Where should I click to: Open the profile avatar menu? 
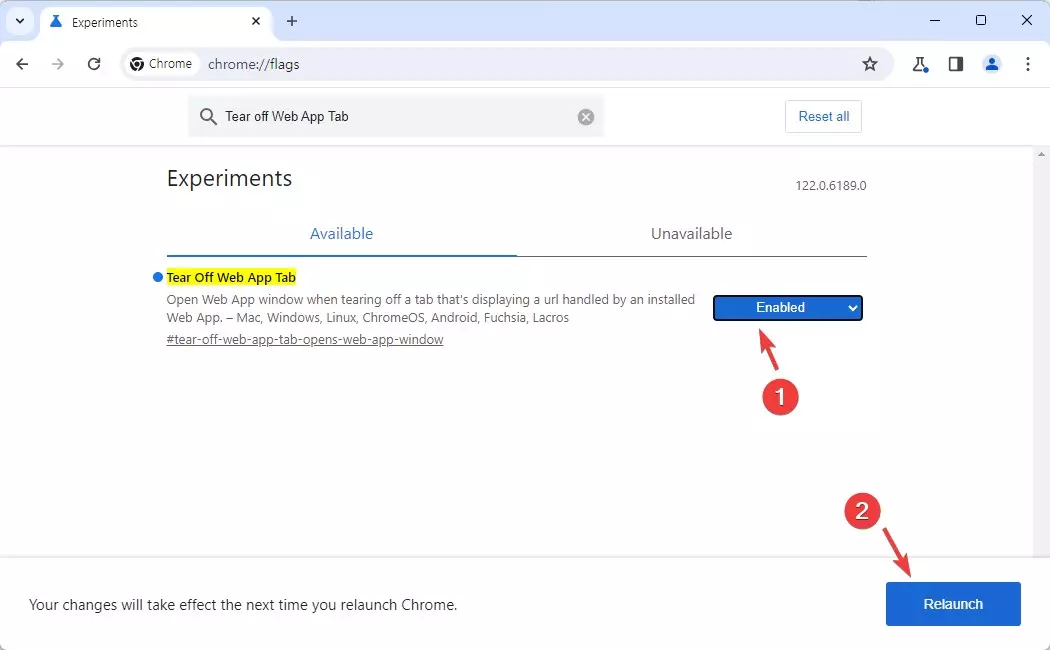coord(992,64)
